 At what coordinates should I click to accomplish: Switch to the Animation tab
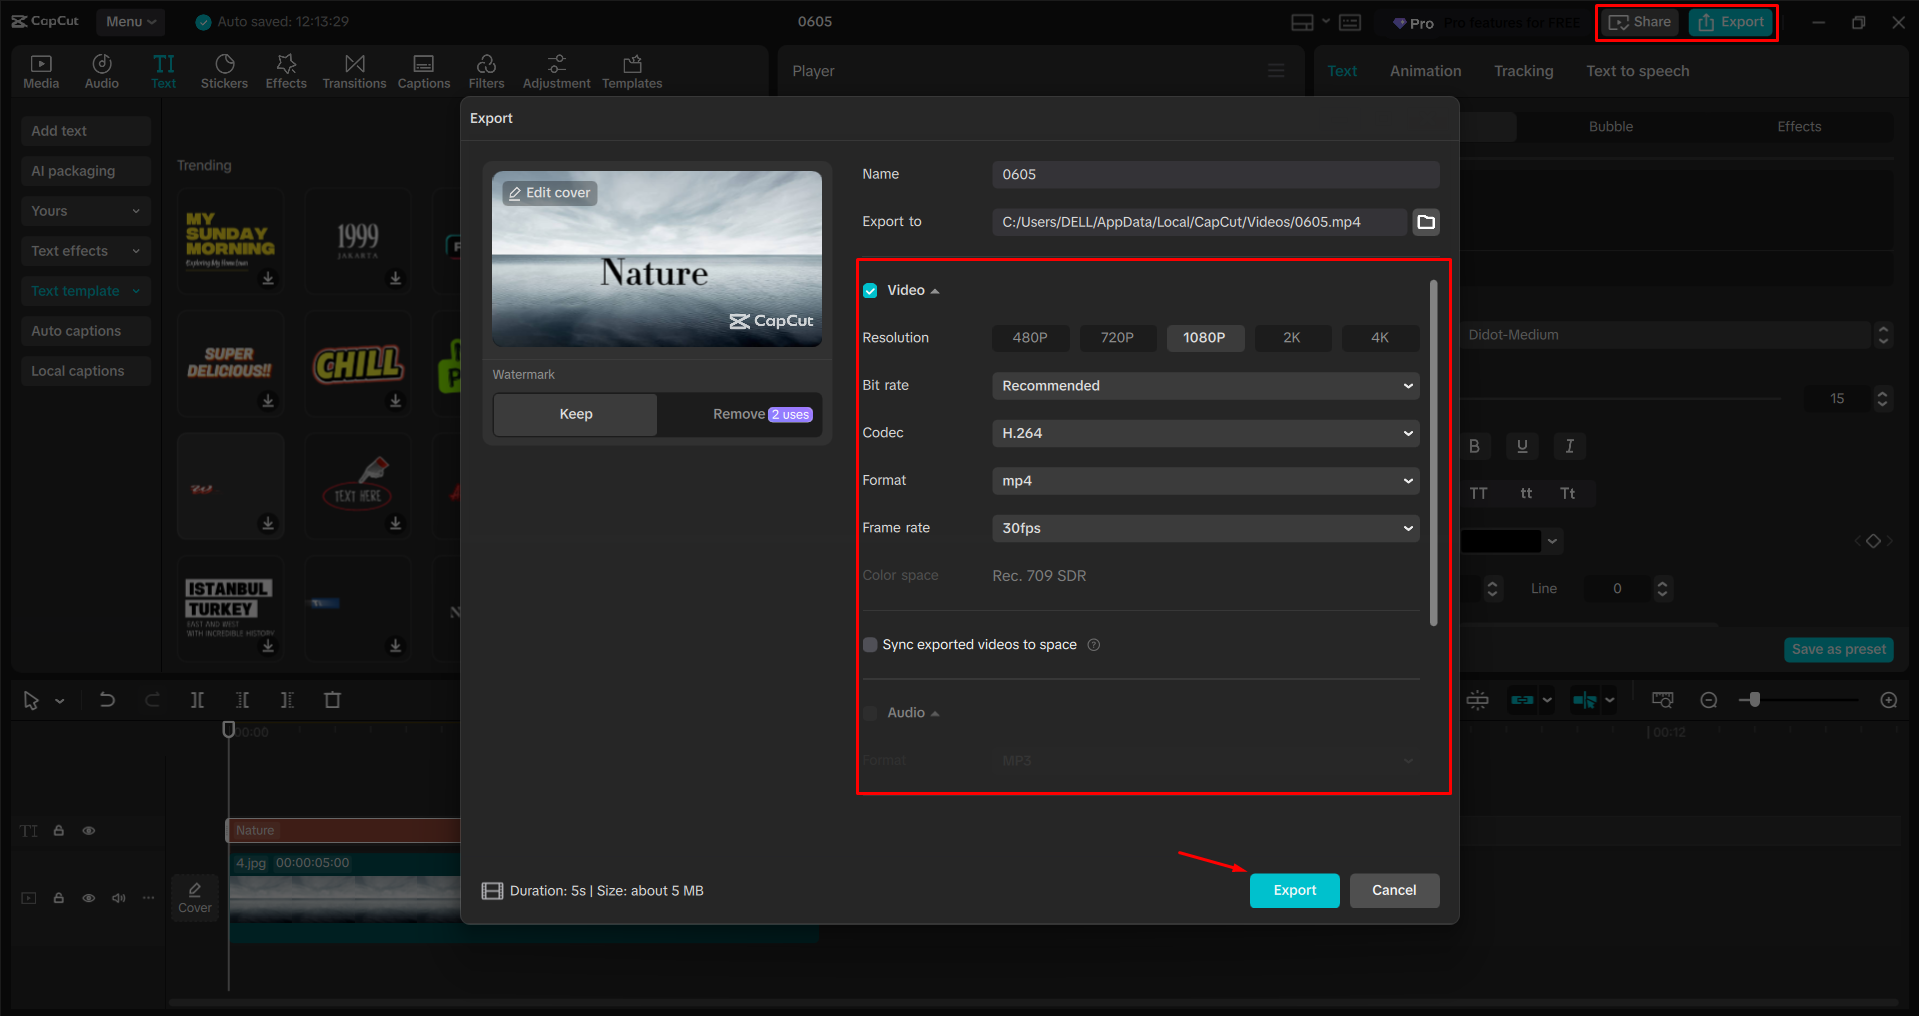[1424, 70]
